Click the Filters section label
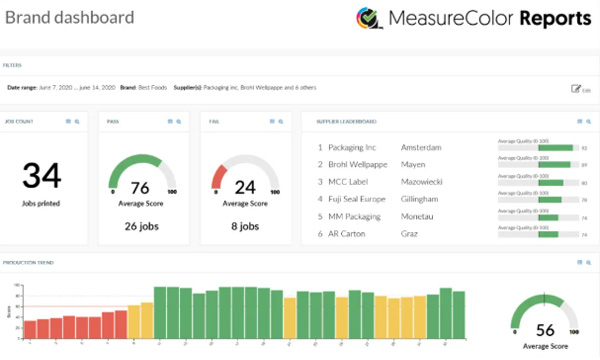Image resolution: width=600 pixels, height=360 pixels. (x=12, y=65)
